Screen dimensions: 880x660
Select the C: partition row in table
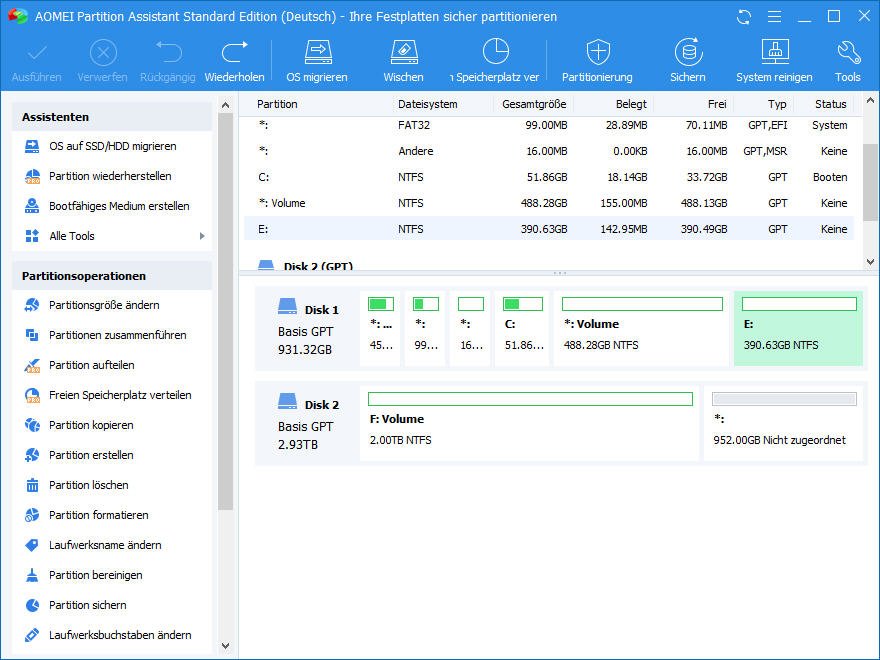click(548, 177)
